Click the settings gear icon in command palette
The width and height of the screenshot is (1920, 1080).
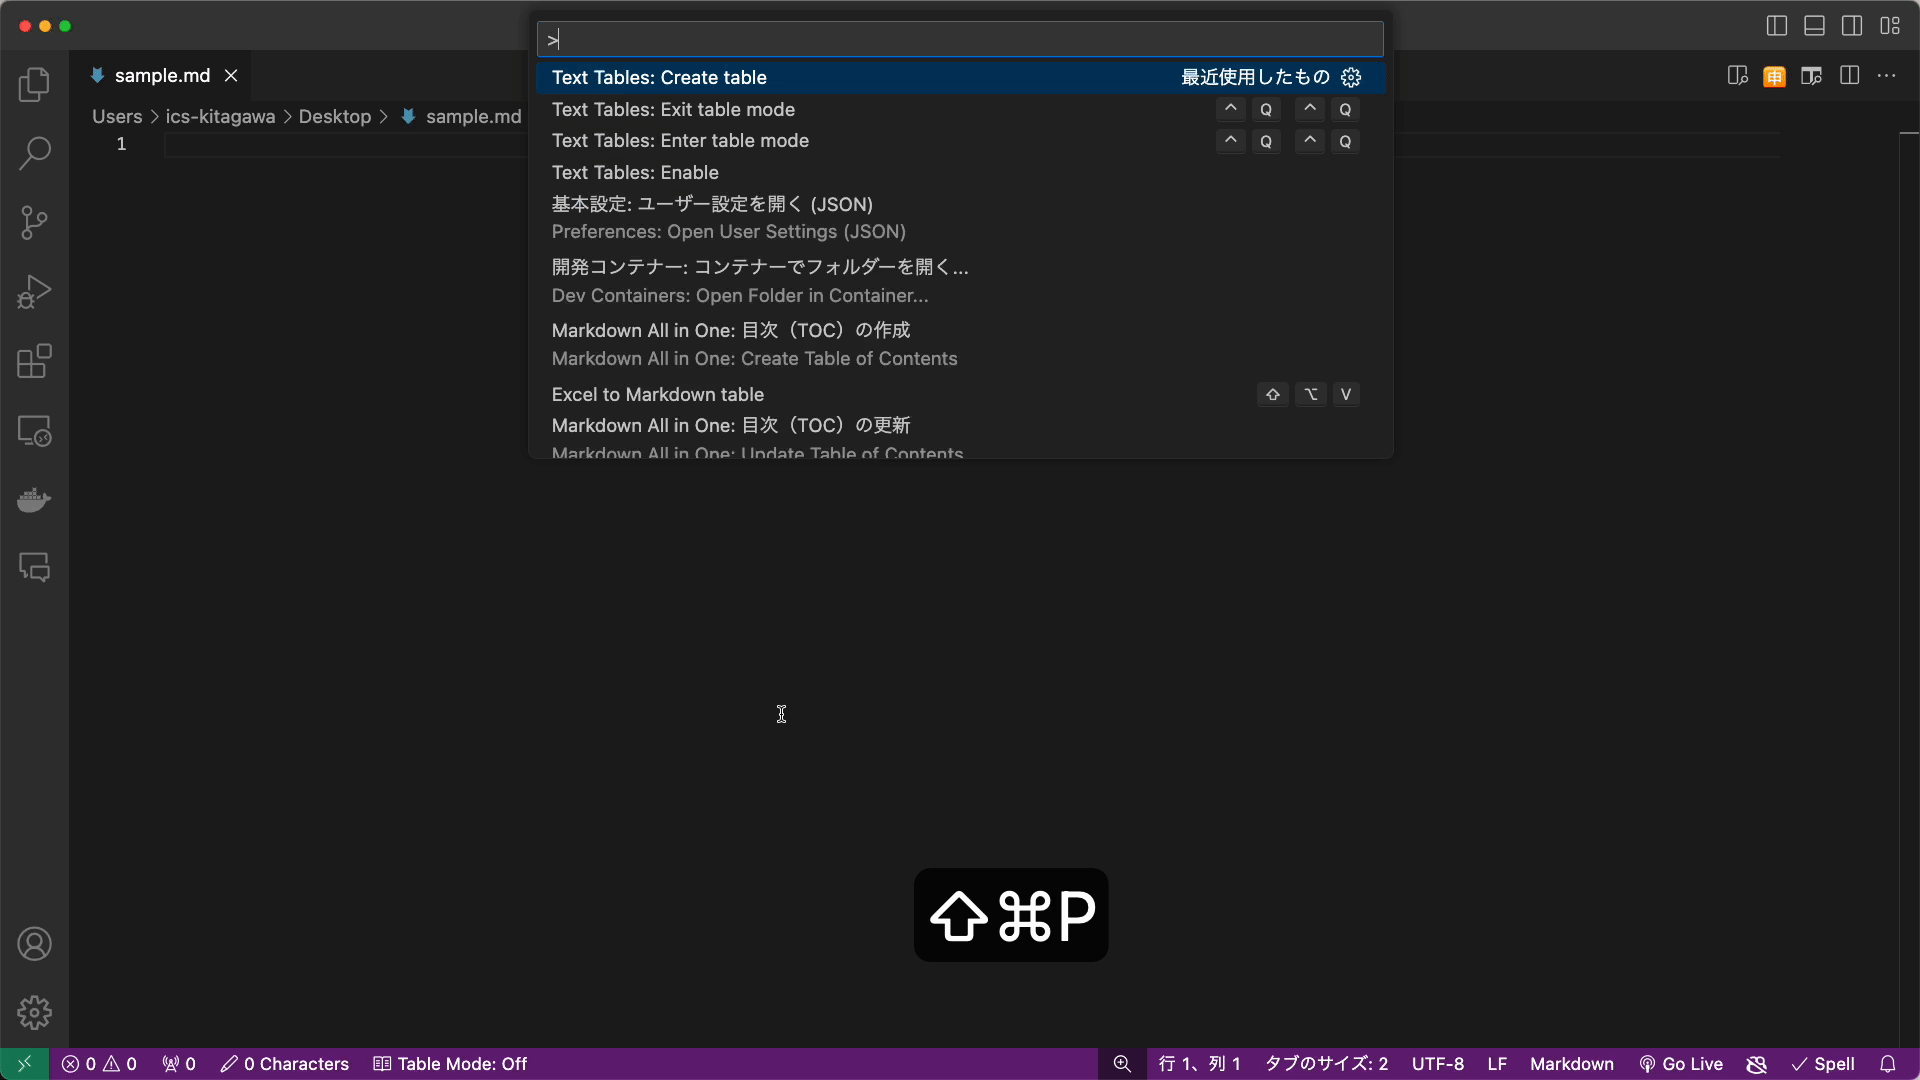[x=1350, y=76]
